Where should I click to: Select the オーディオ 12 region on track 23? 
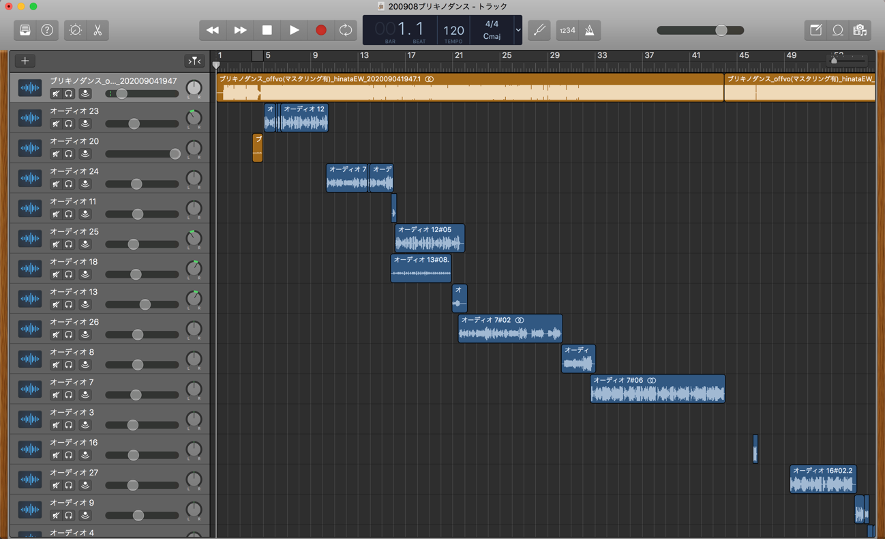pyautogui.click(x=304, y=118)
